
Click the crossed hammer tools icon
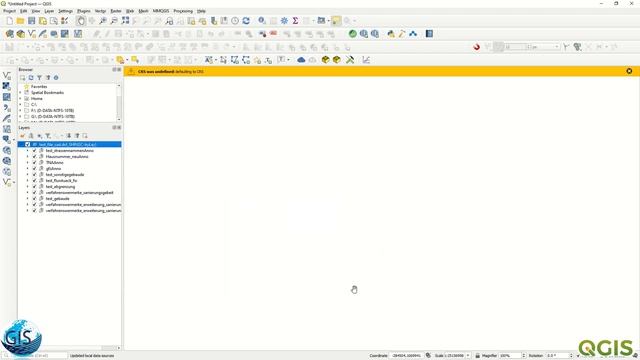[x=350, y=60]
